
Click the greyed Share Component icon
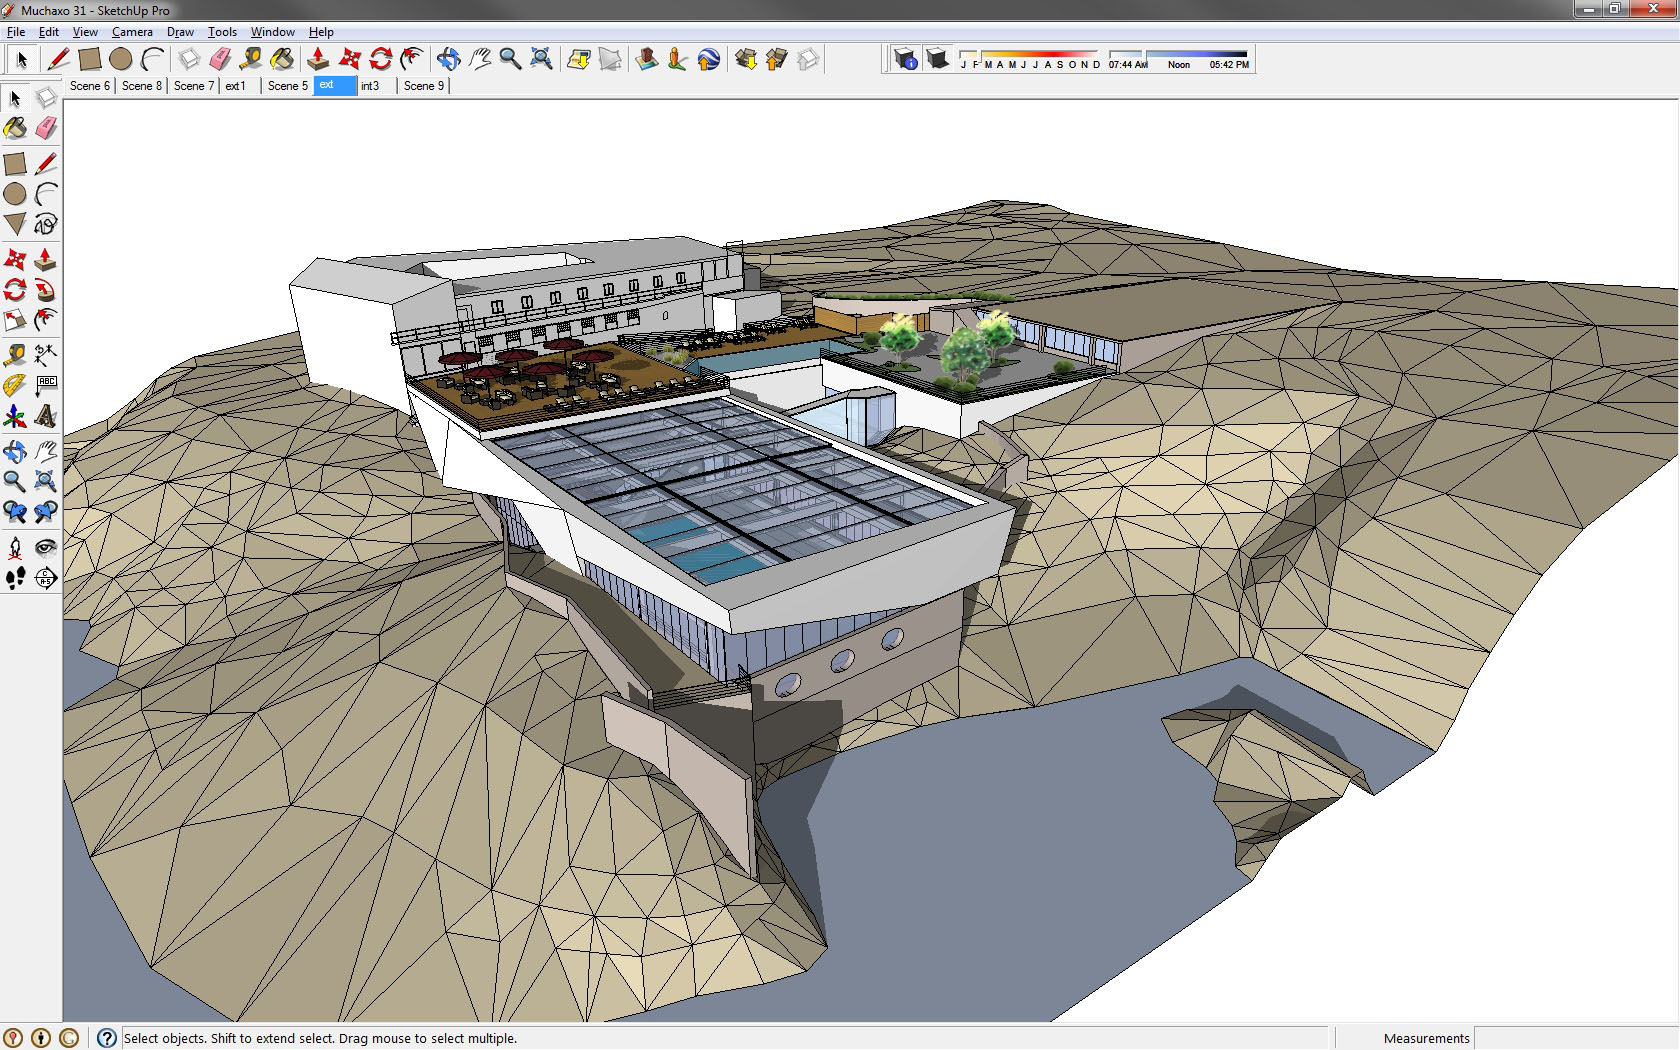[x=808, y=59]
